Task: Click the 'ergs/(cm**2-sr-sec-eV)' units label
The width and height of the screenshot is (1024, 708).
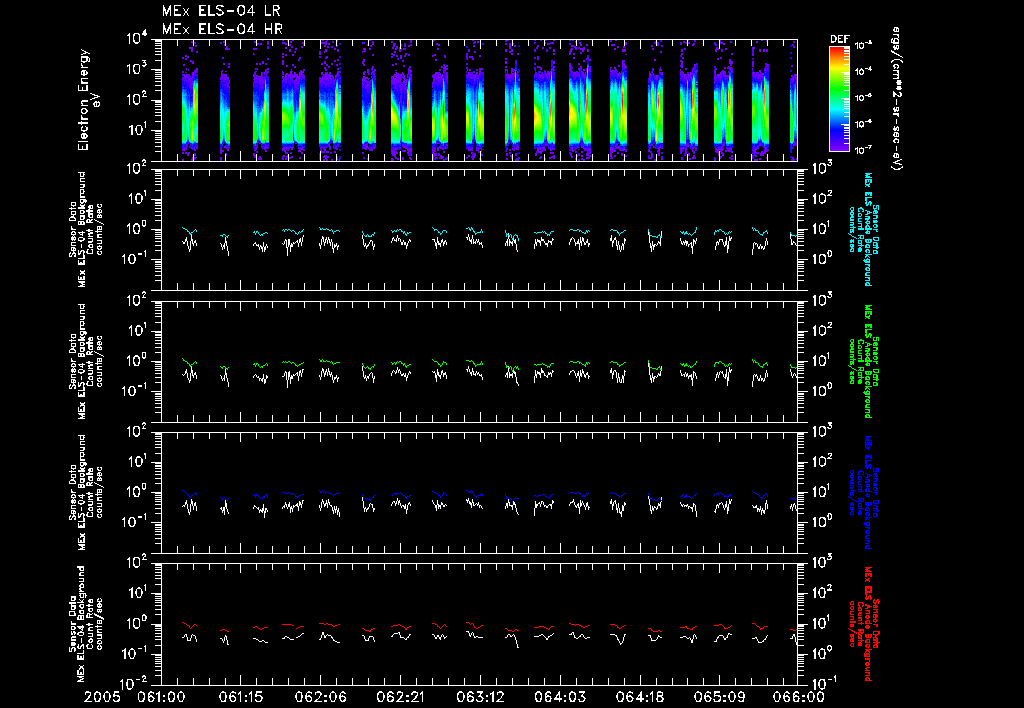Action: click(896, 99)
